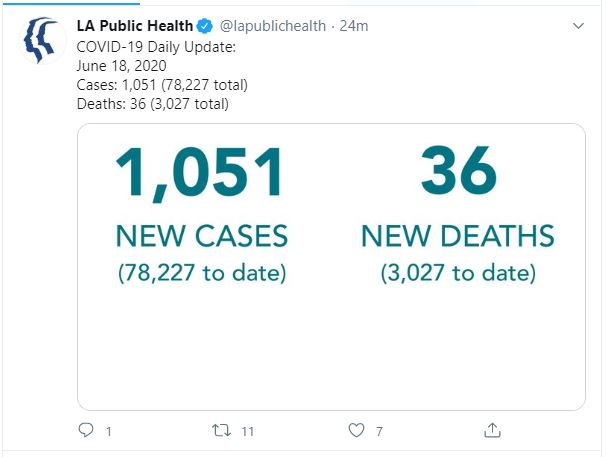Open the attached new cases image card
The width and height of the screenshot is (607, 457).
click(331, 267)
